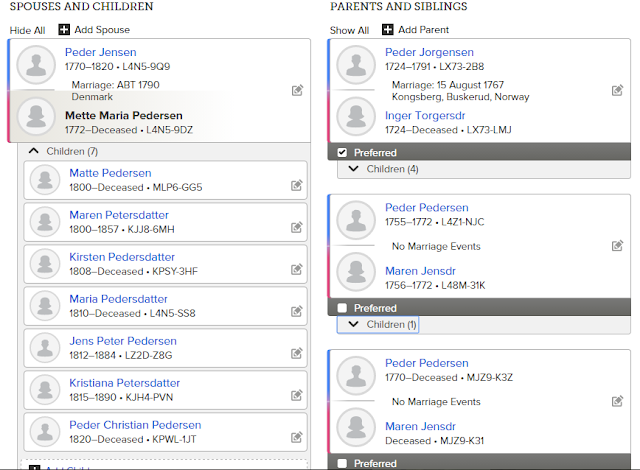Click the Add Spouse label
Image resolution: width=640 pixels, height=470 pixels.
(x=102, y=30)
